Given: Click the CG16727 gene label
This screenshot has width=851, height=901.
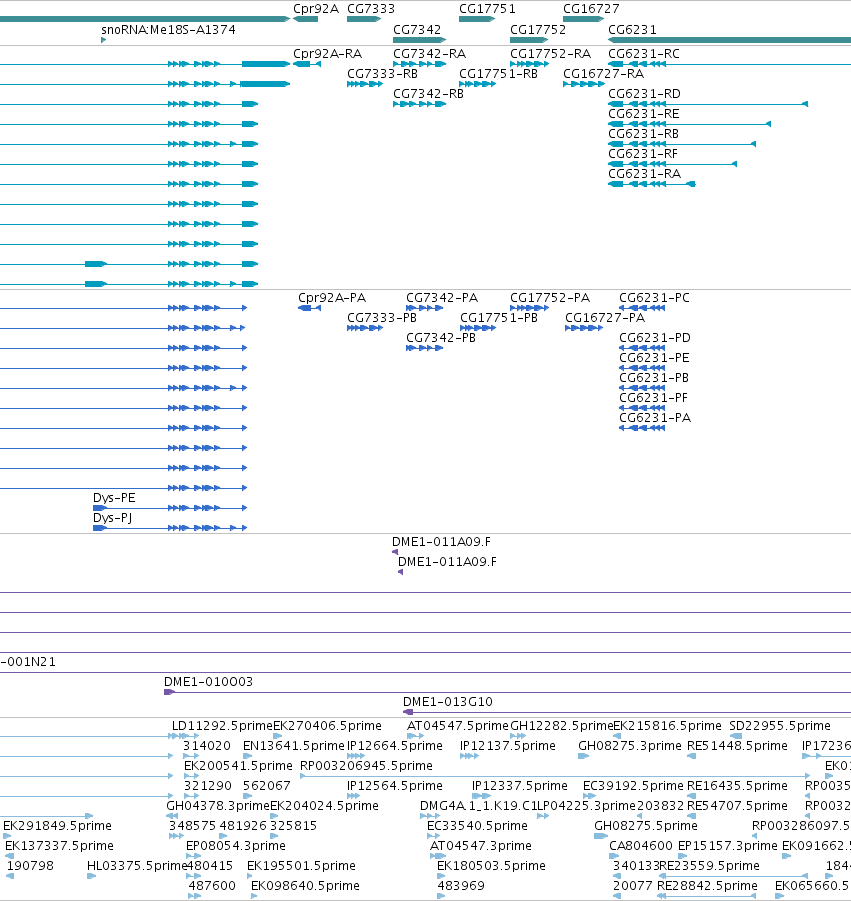Looking at the screenshot, I should click(591, 9).
